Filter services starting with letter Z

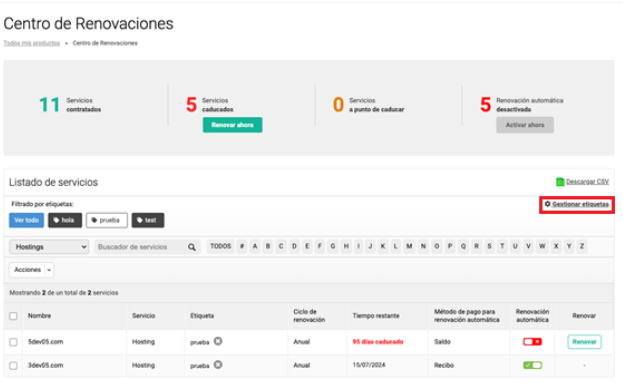[582, 246]
